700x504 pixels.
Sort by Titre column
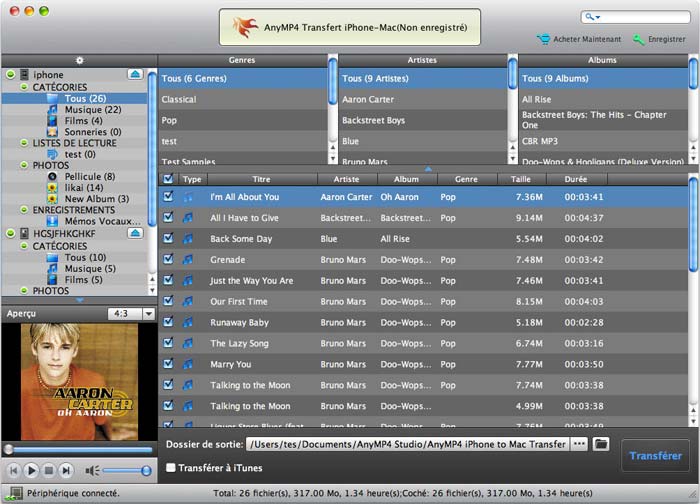pyautogui.click(x=262, y=179)
